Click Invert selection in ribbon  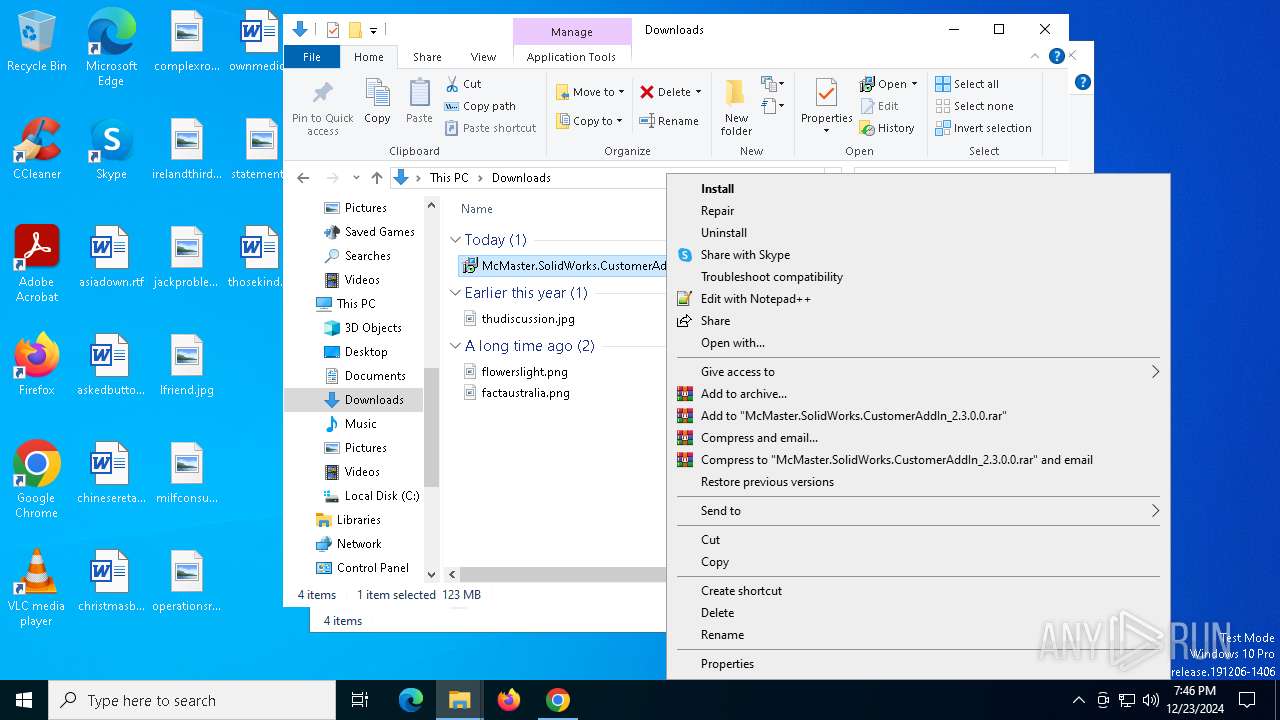coord(983,128)
